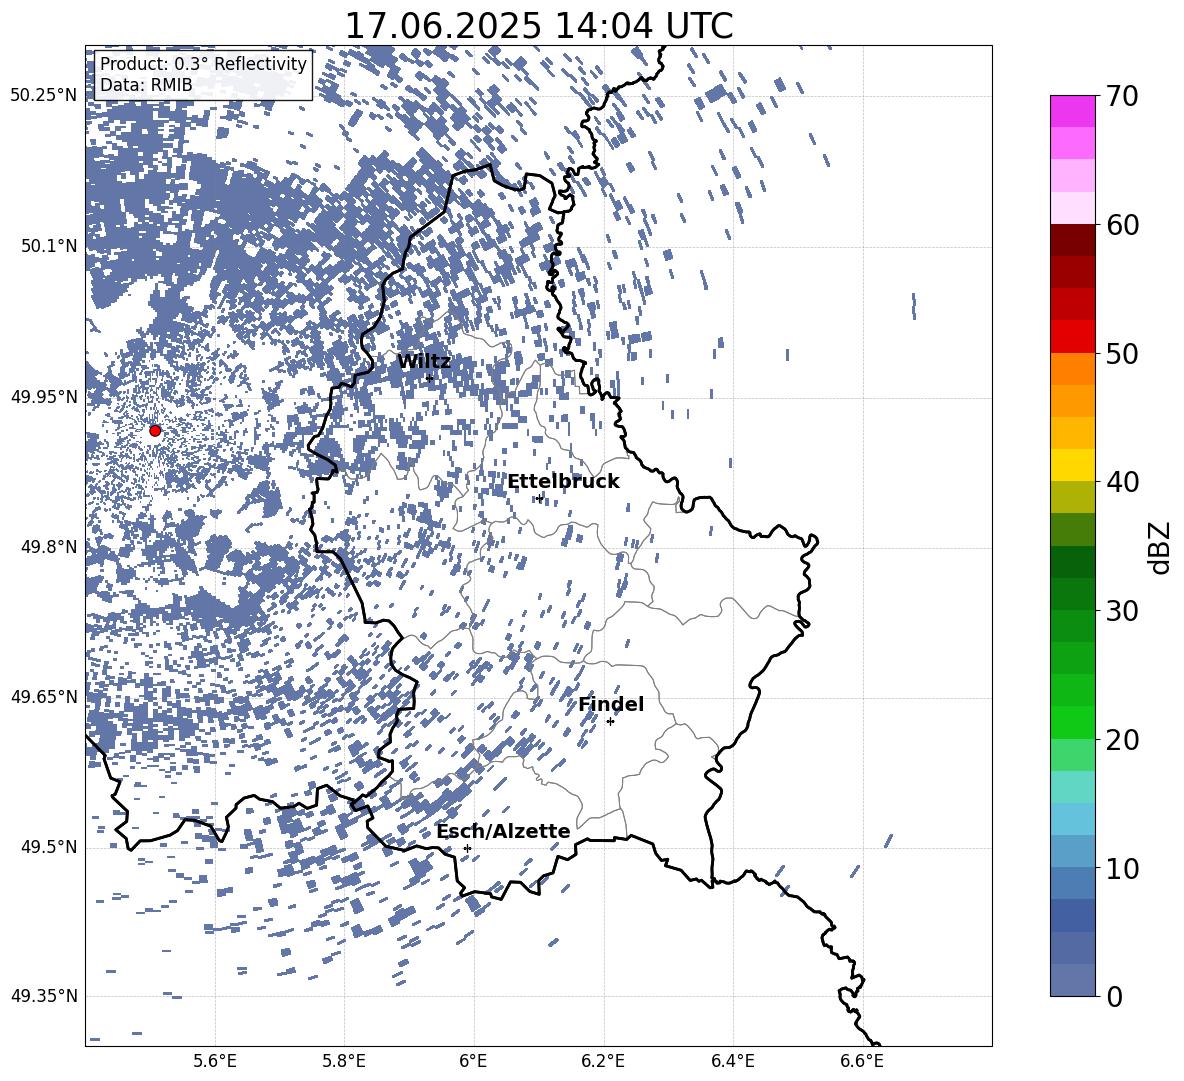This screenshot has width=1184, height=1081.
Task: Click the 60 colorbar tick label
Action: point(1122,225)
